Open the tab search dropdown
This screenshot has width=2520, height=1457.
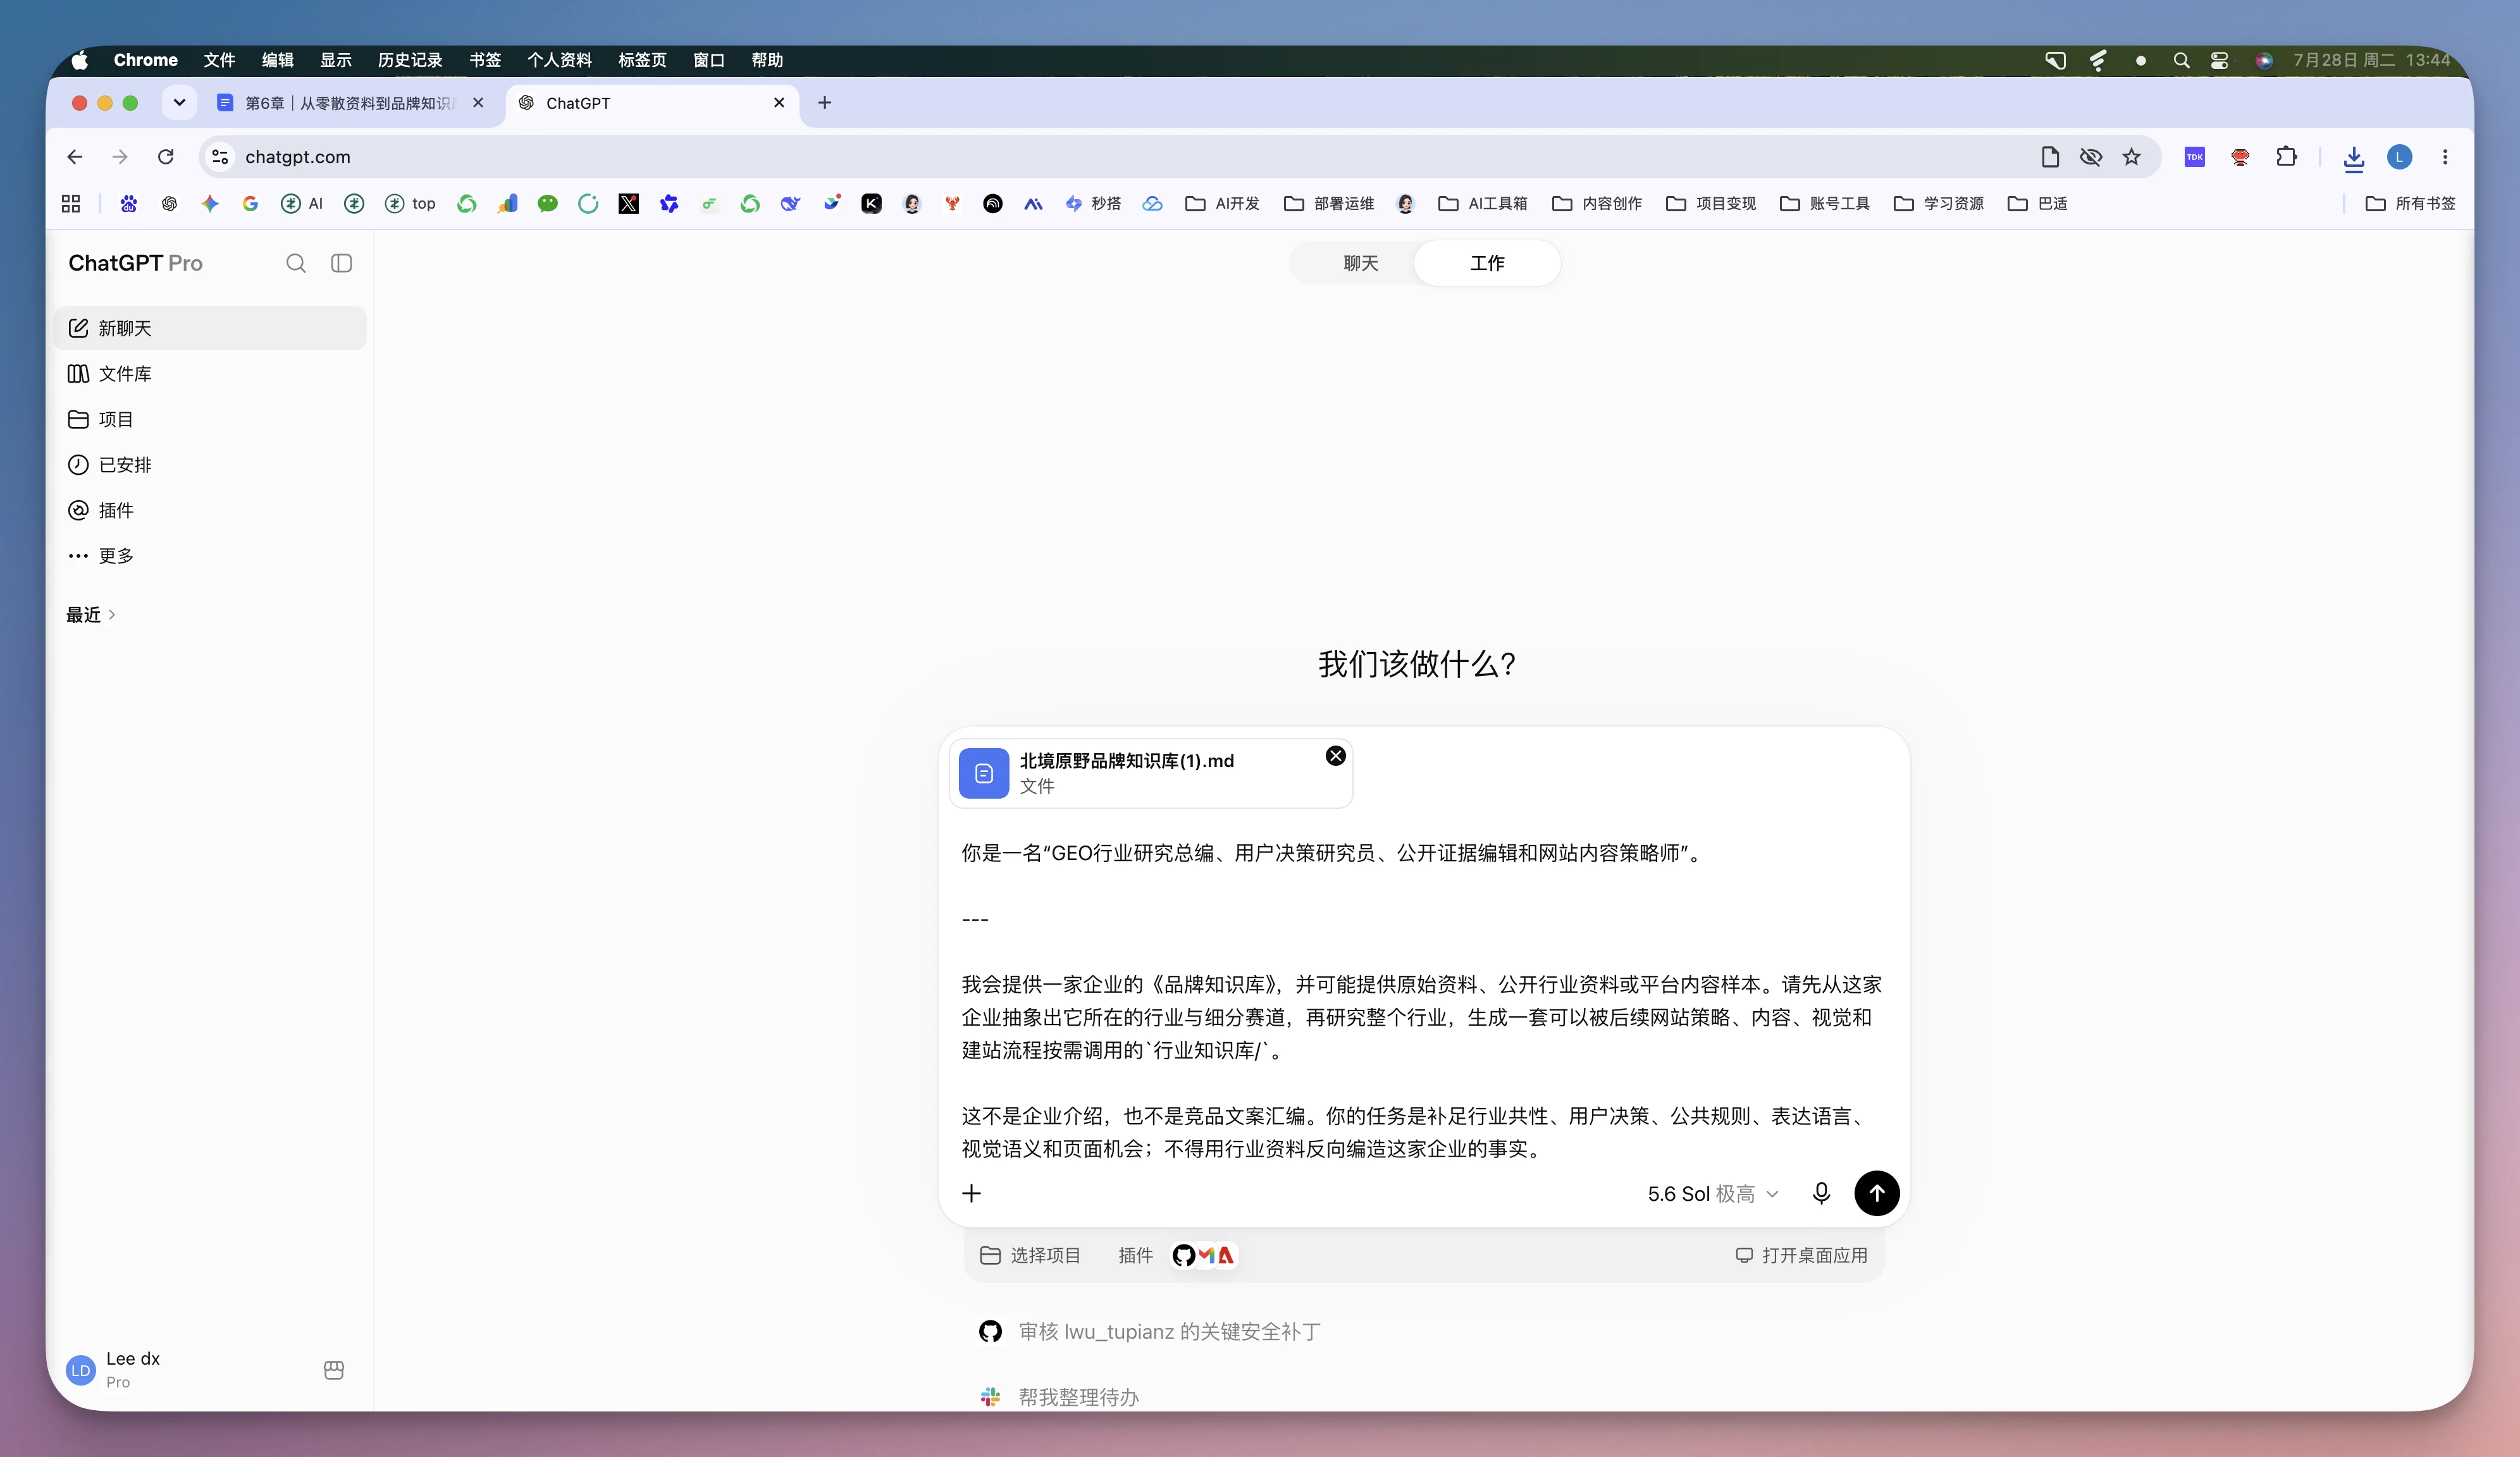[179, 103]
